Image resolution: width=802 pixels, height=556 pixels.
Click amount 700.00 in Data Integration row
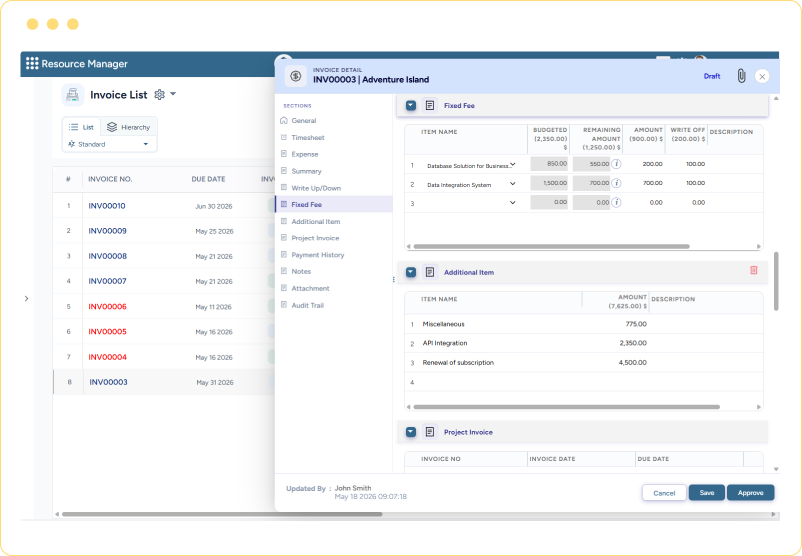(652, 183)
